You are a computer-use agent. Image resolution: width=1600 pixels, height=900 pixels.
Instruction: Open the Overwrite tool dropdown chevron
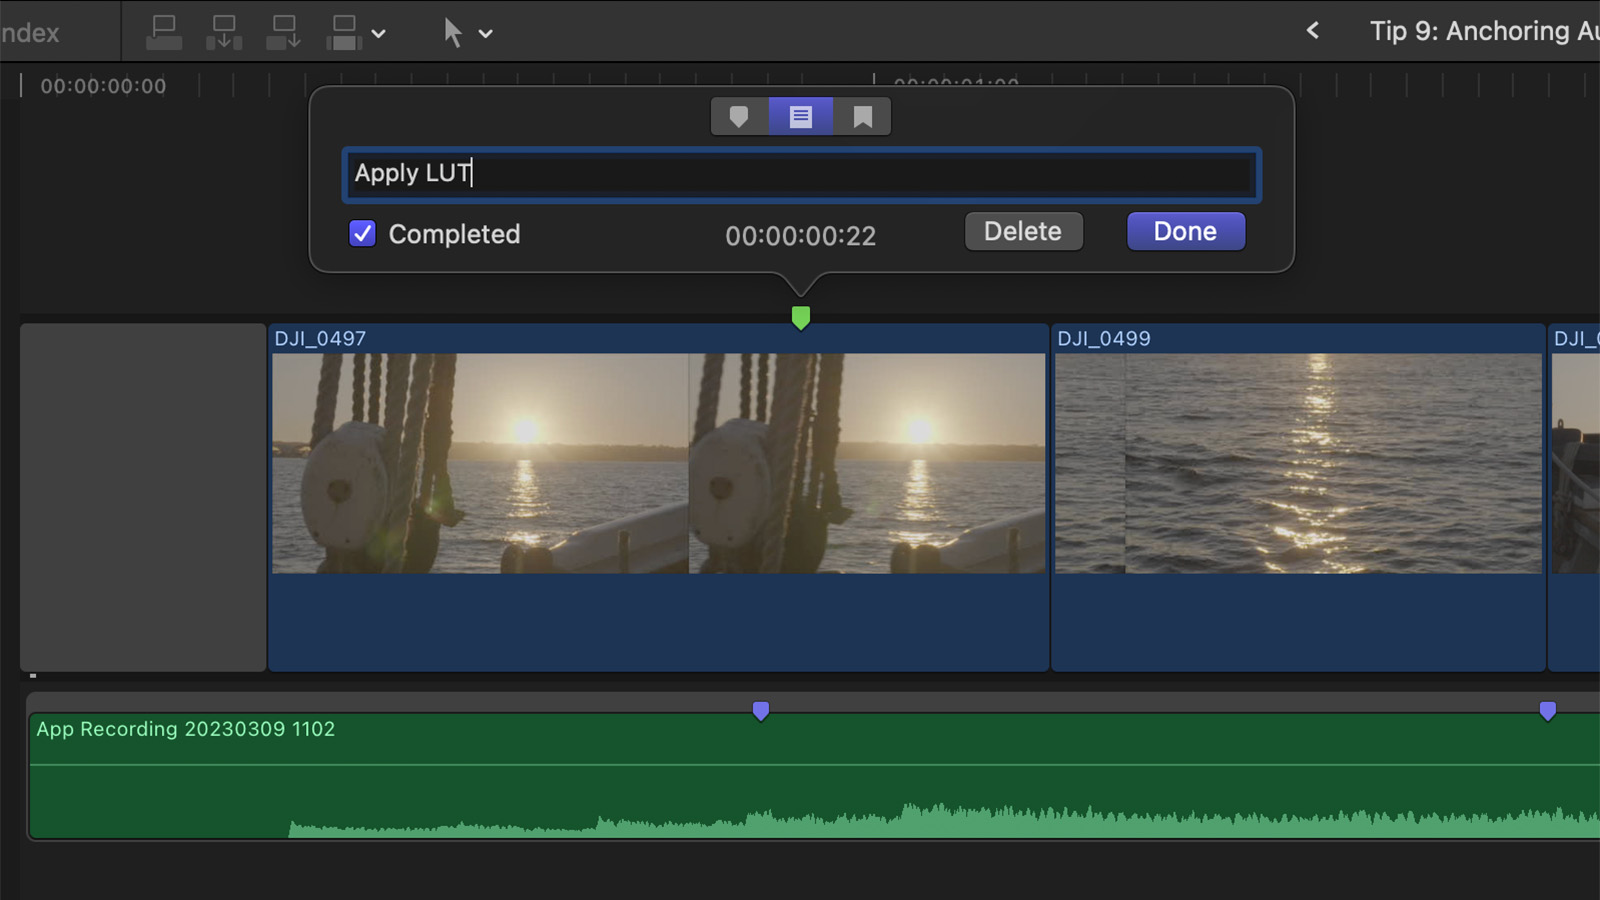[x=378, y=33]
